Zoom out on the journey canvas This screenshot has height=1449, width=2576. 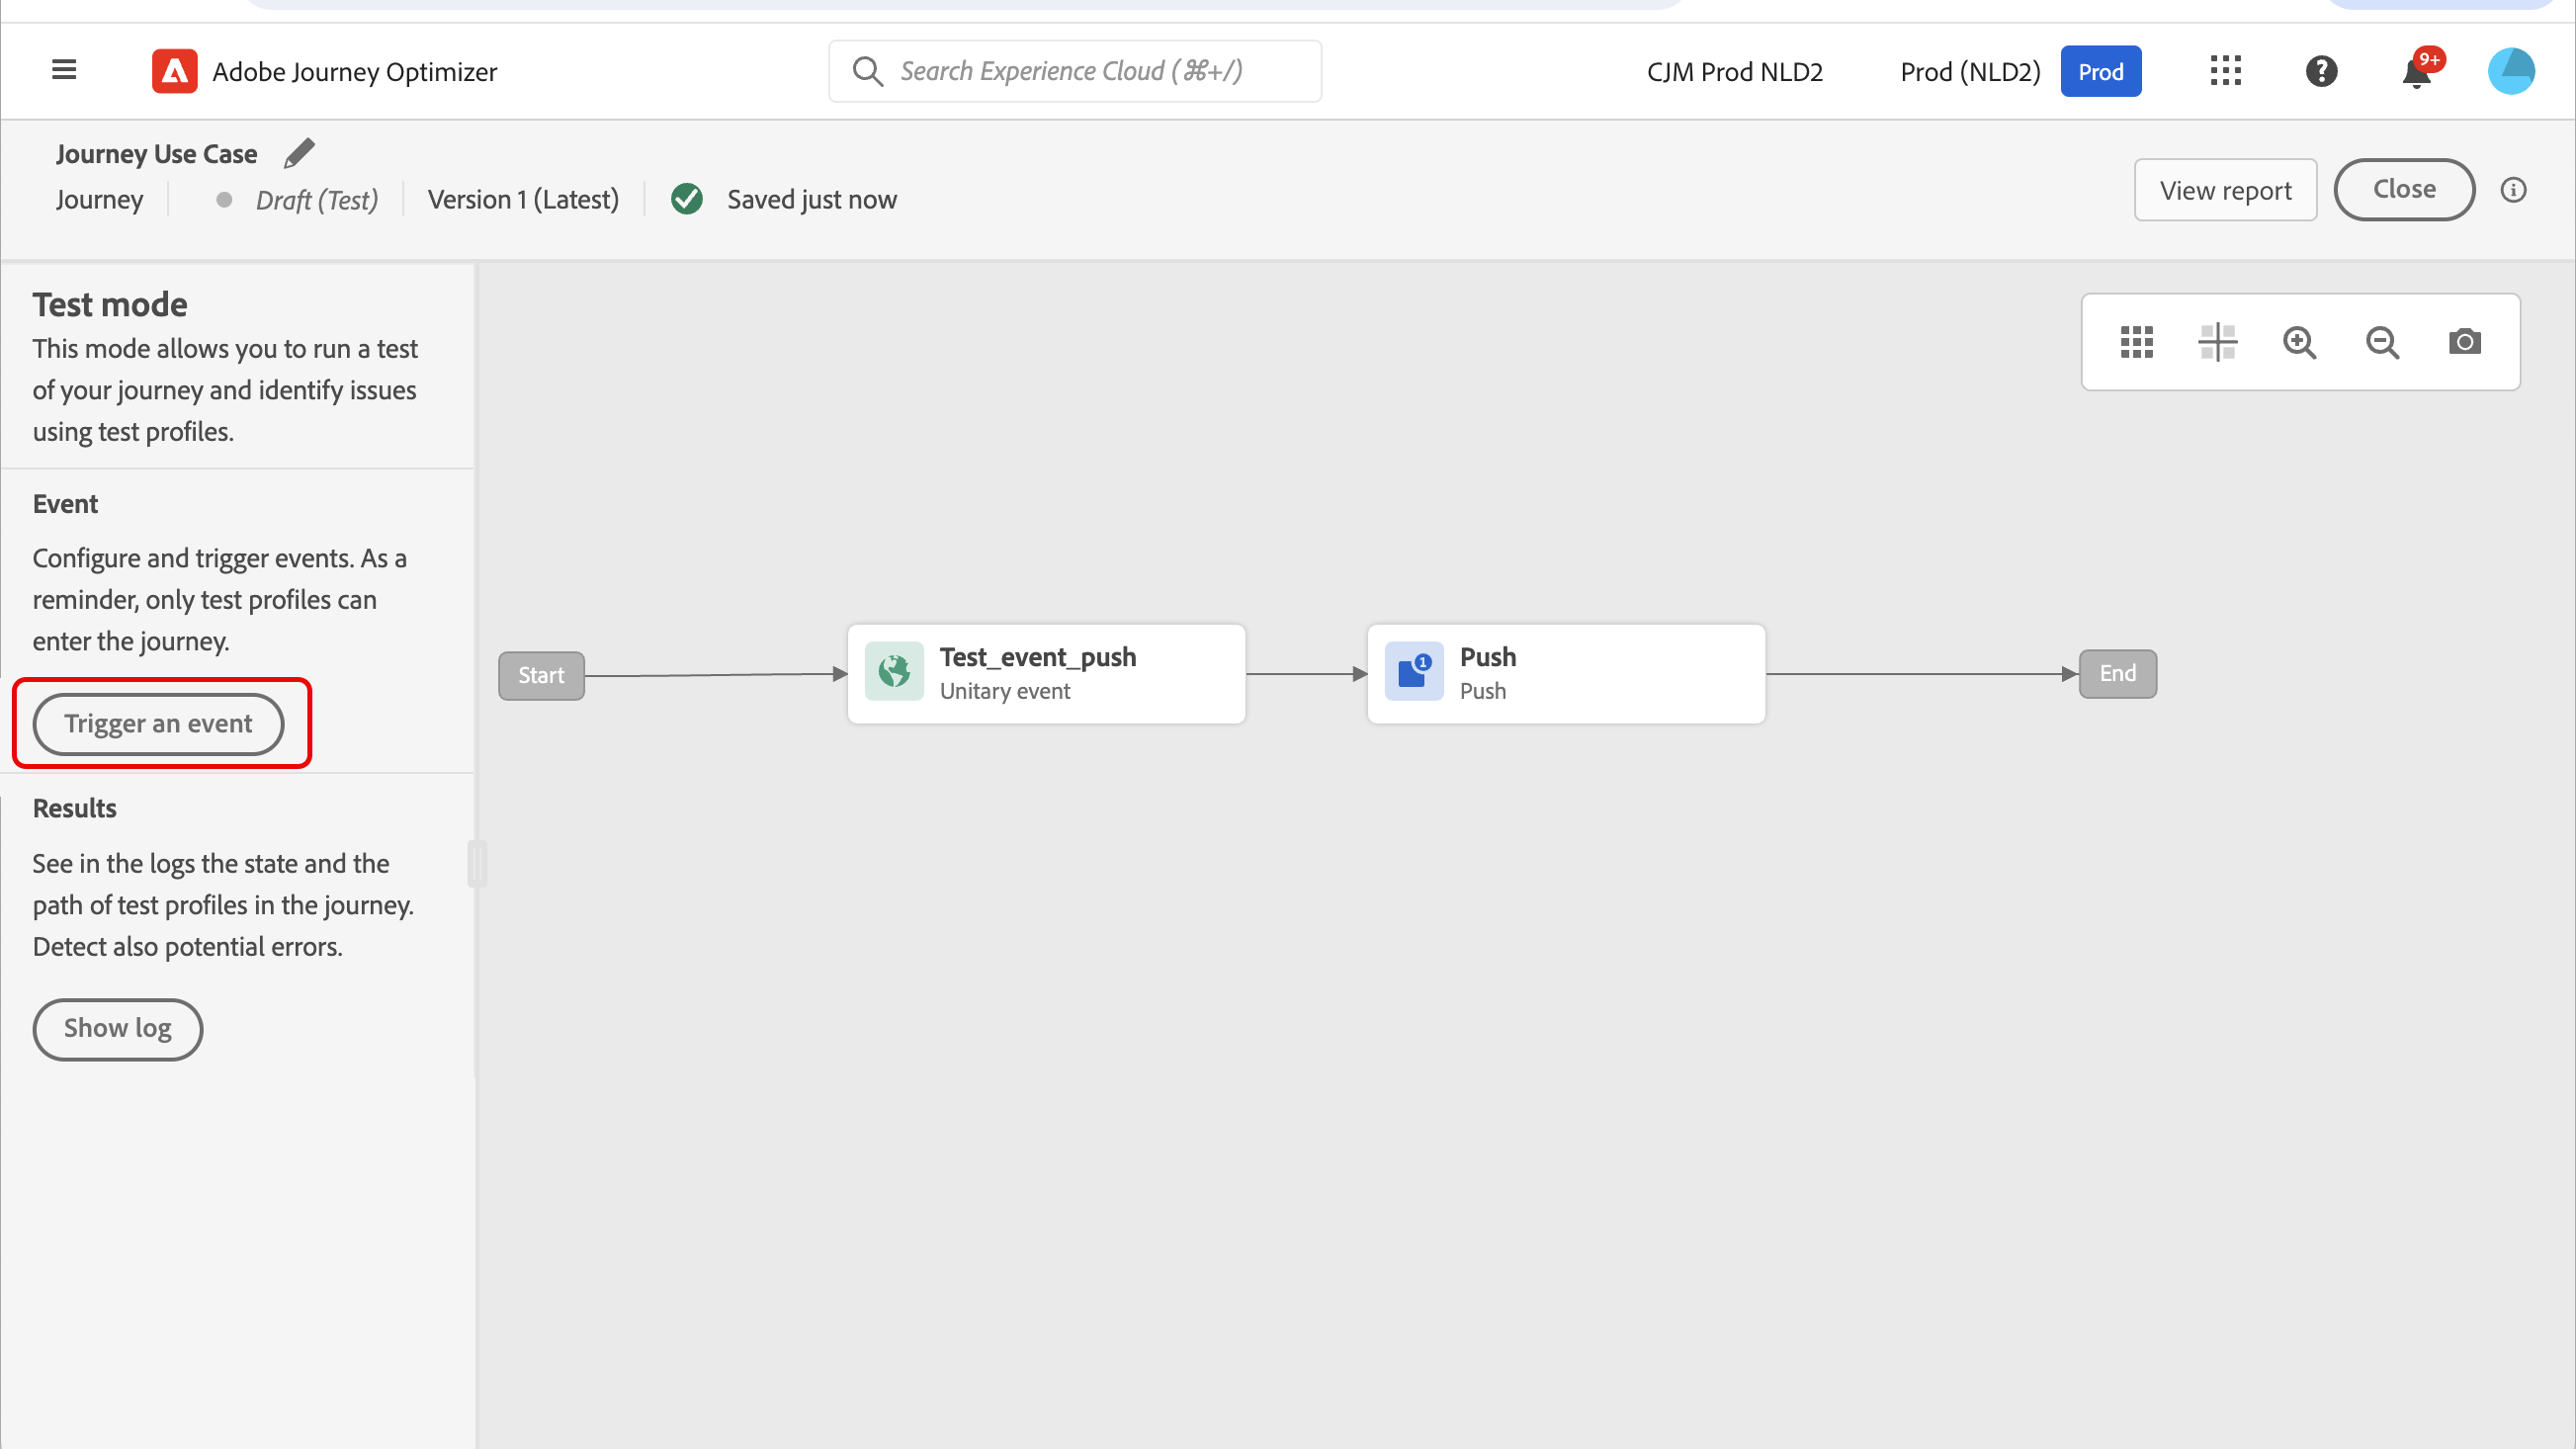(2382, 342)
